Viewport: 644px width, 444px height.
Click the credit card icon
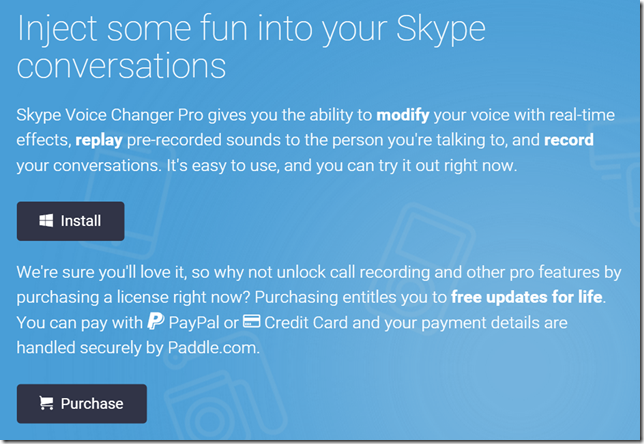[253, 322]
